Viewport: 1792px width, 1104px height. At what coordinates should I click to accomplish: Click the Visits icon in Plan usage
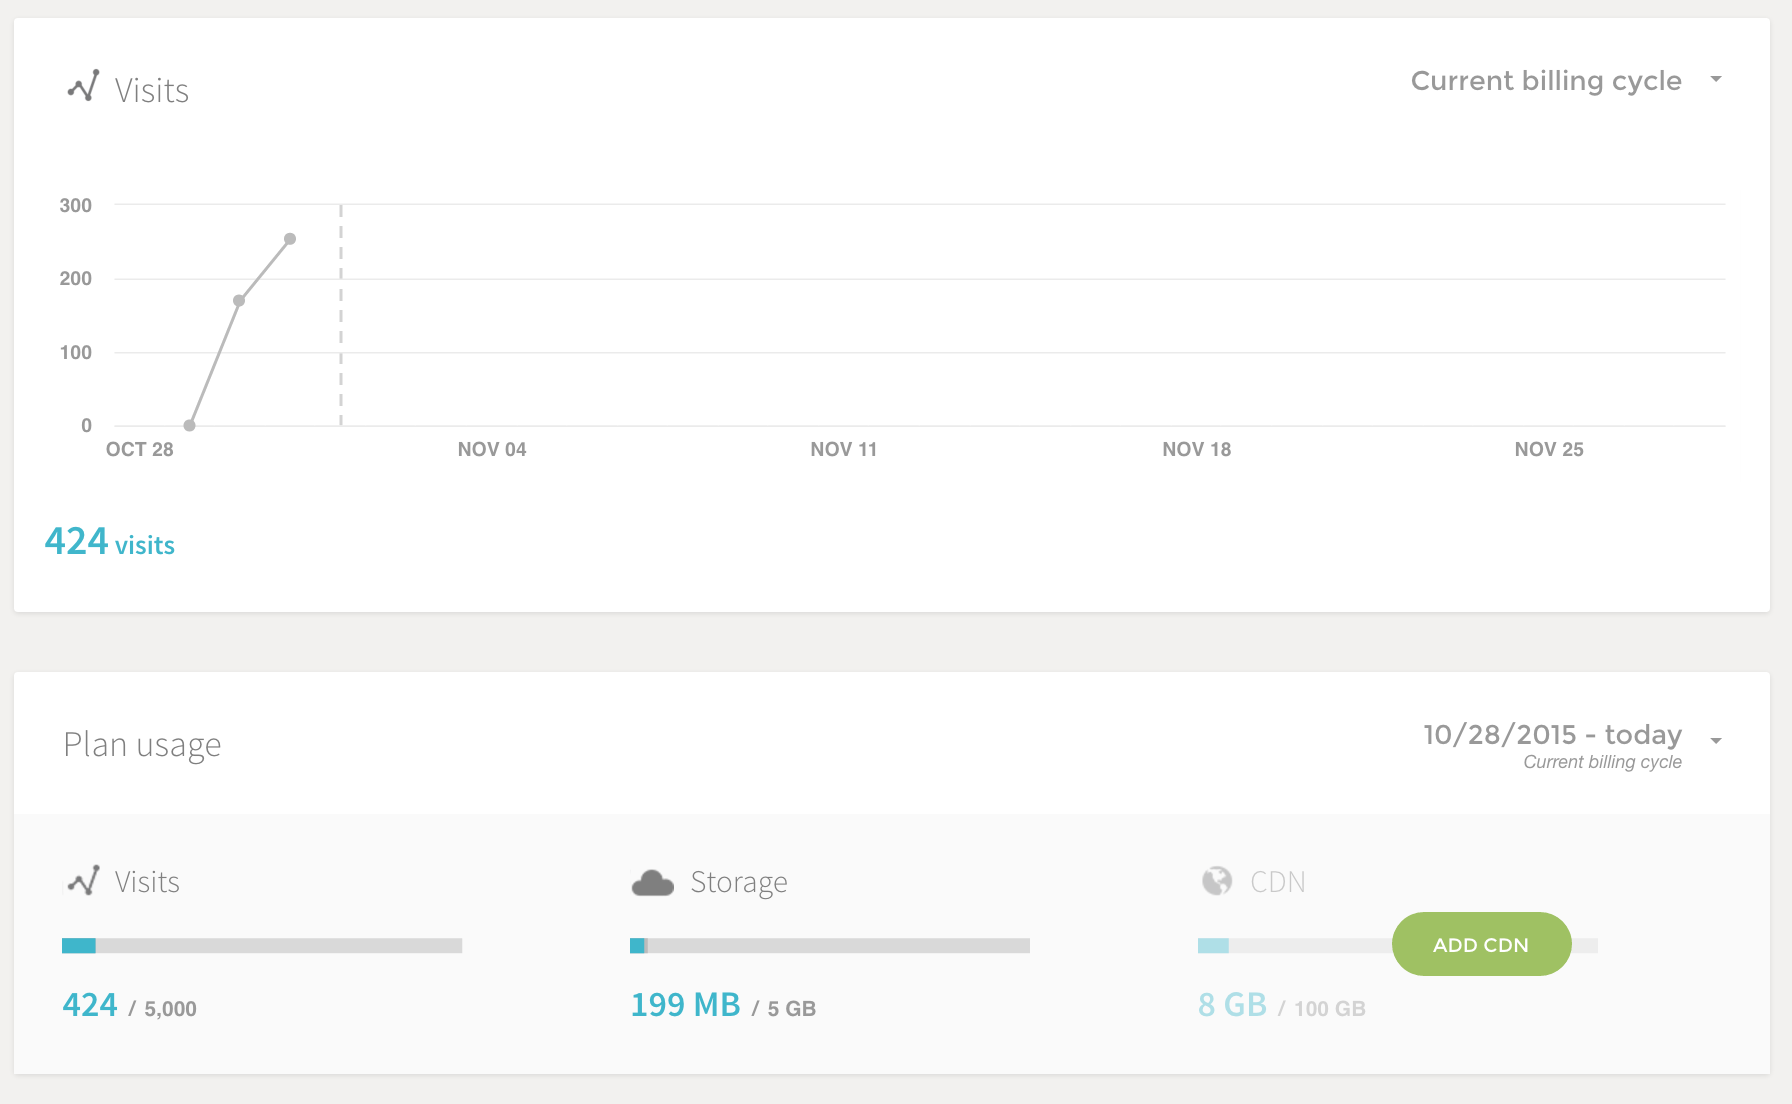(x=84, y=880)
